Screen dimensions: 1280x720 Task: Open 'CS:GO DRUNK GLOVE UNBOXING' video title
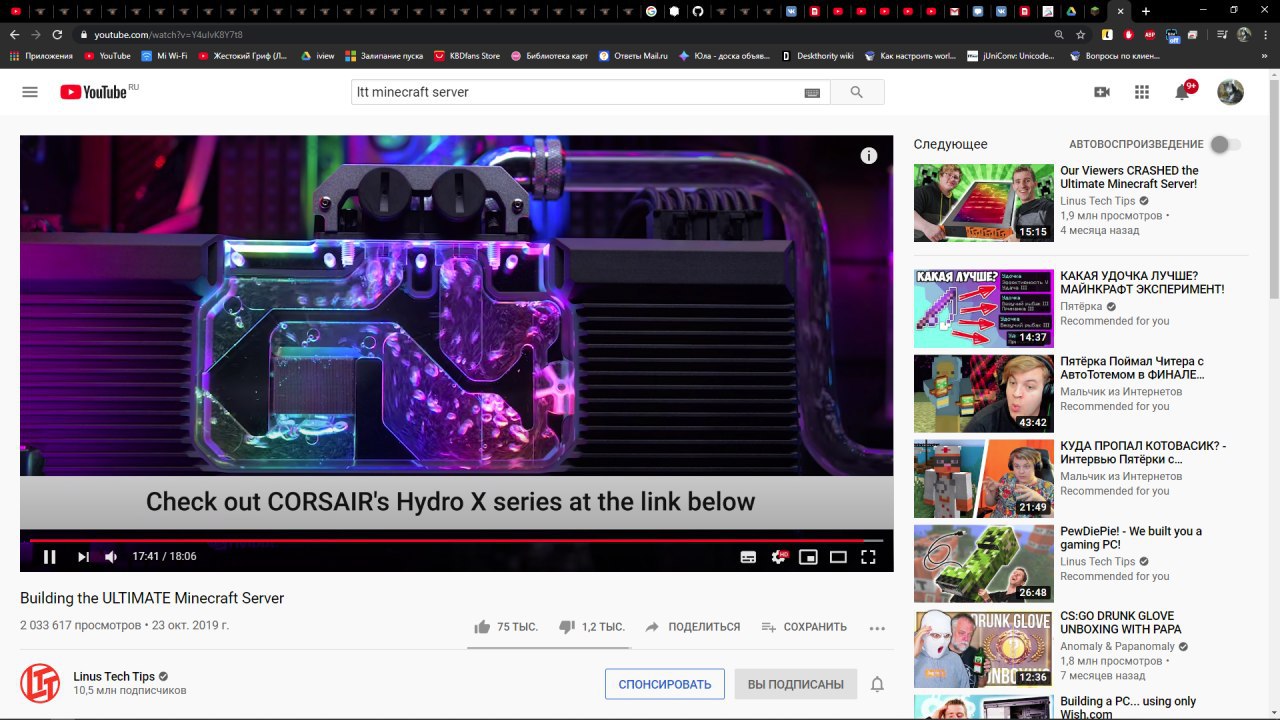(x=1121, y=622)
